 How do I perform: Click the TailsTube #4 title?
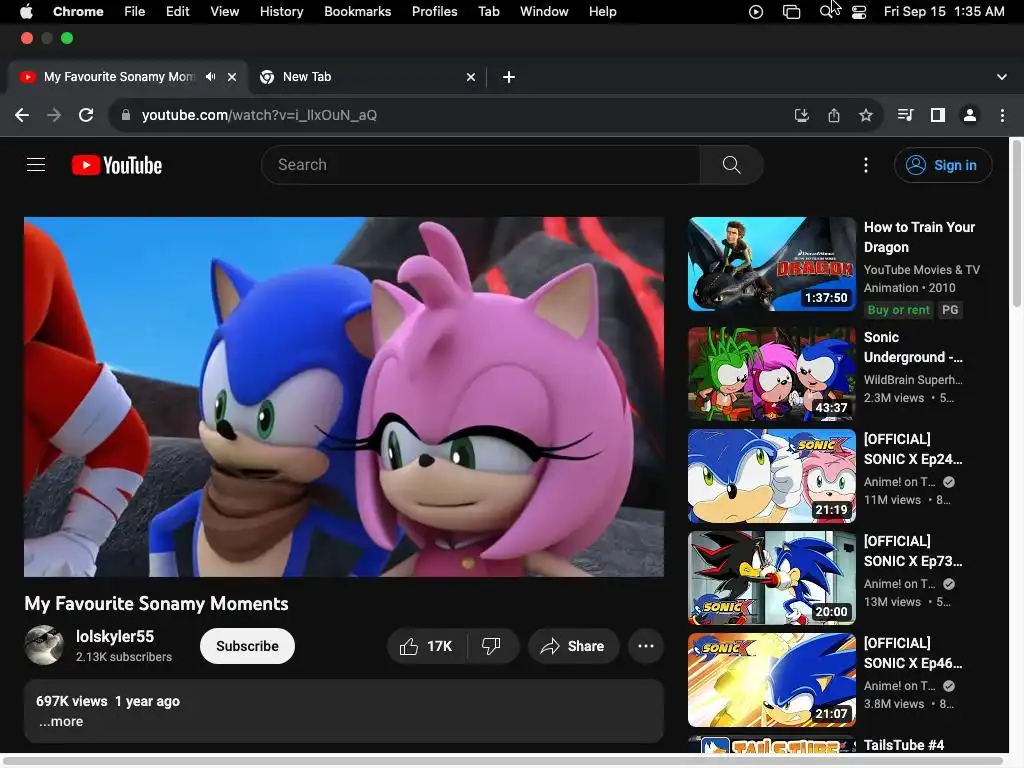[904, 745]
